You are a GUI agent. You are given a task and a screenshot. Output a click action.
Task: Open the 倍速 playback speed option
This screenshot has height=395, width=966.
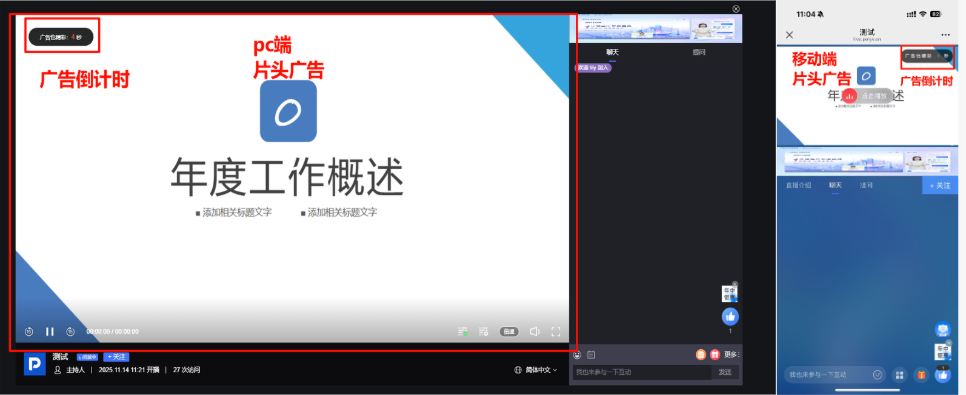tap(509, 332)
